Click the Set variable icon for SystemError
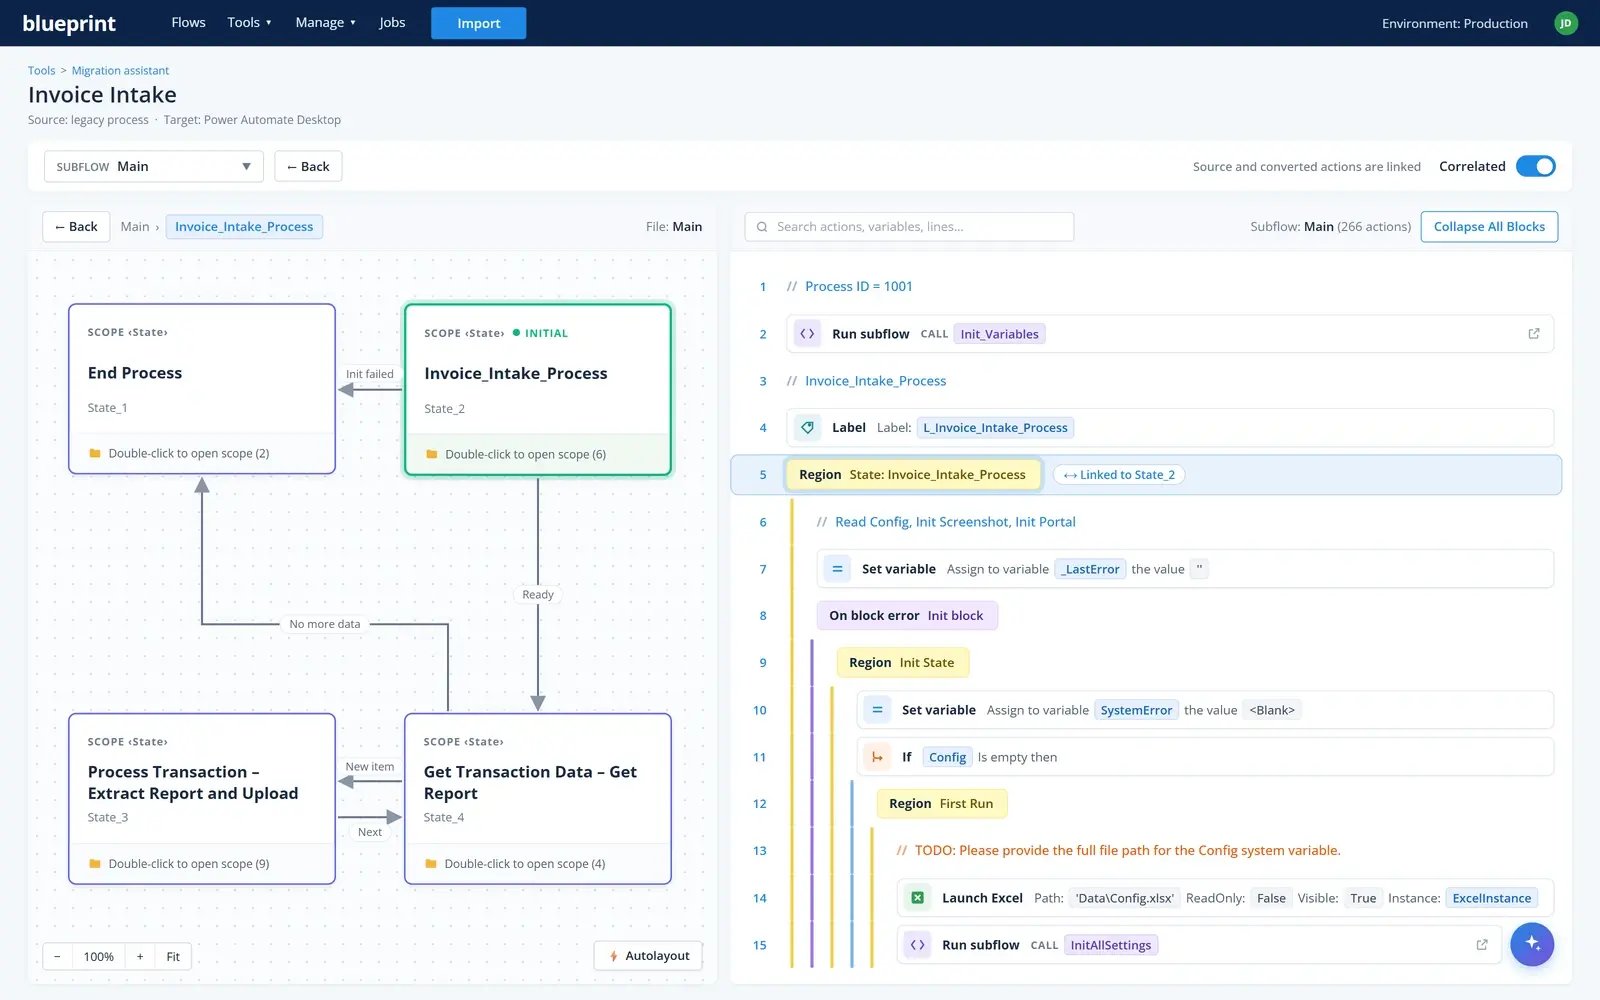1600x1000 pixels. coord(877,710)
